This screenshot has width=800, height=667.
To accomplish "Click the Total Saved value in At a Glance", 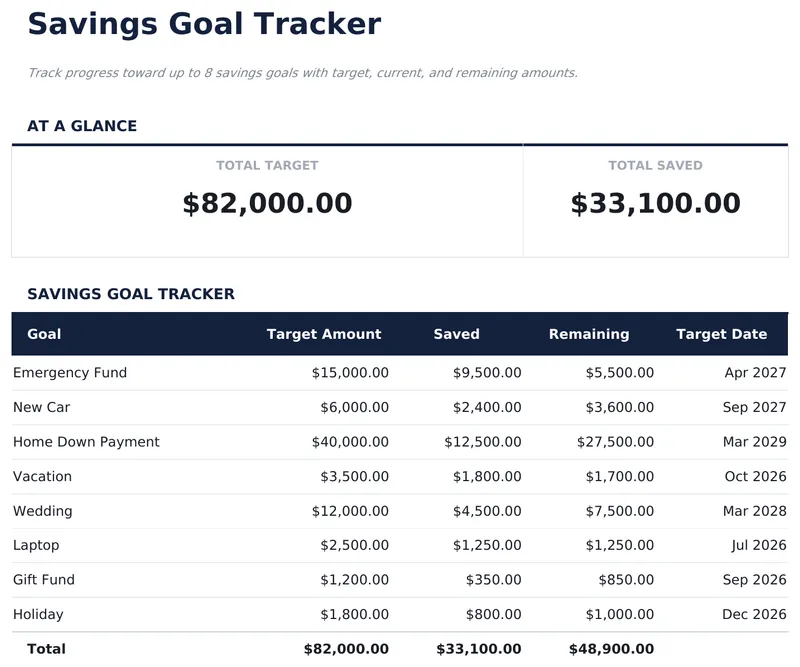I will pos(655,204).
